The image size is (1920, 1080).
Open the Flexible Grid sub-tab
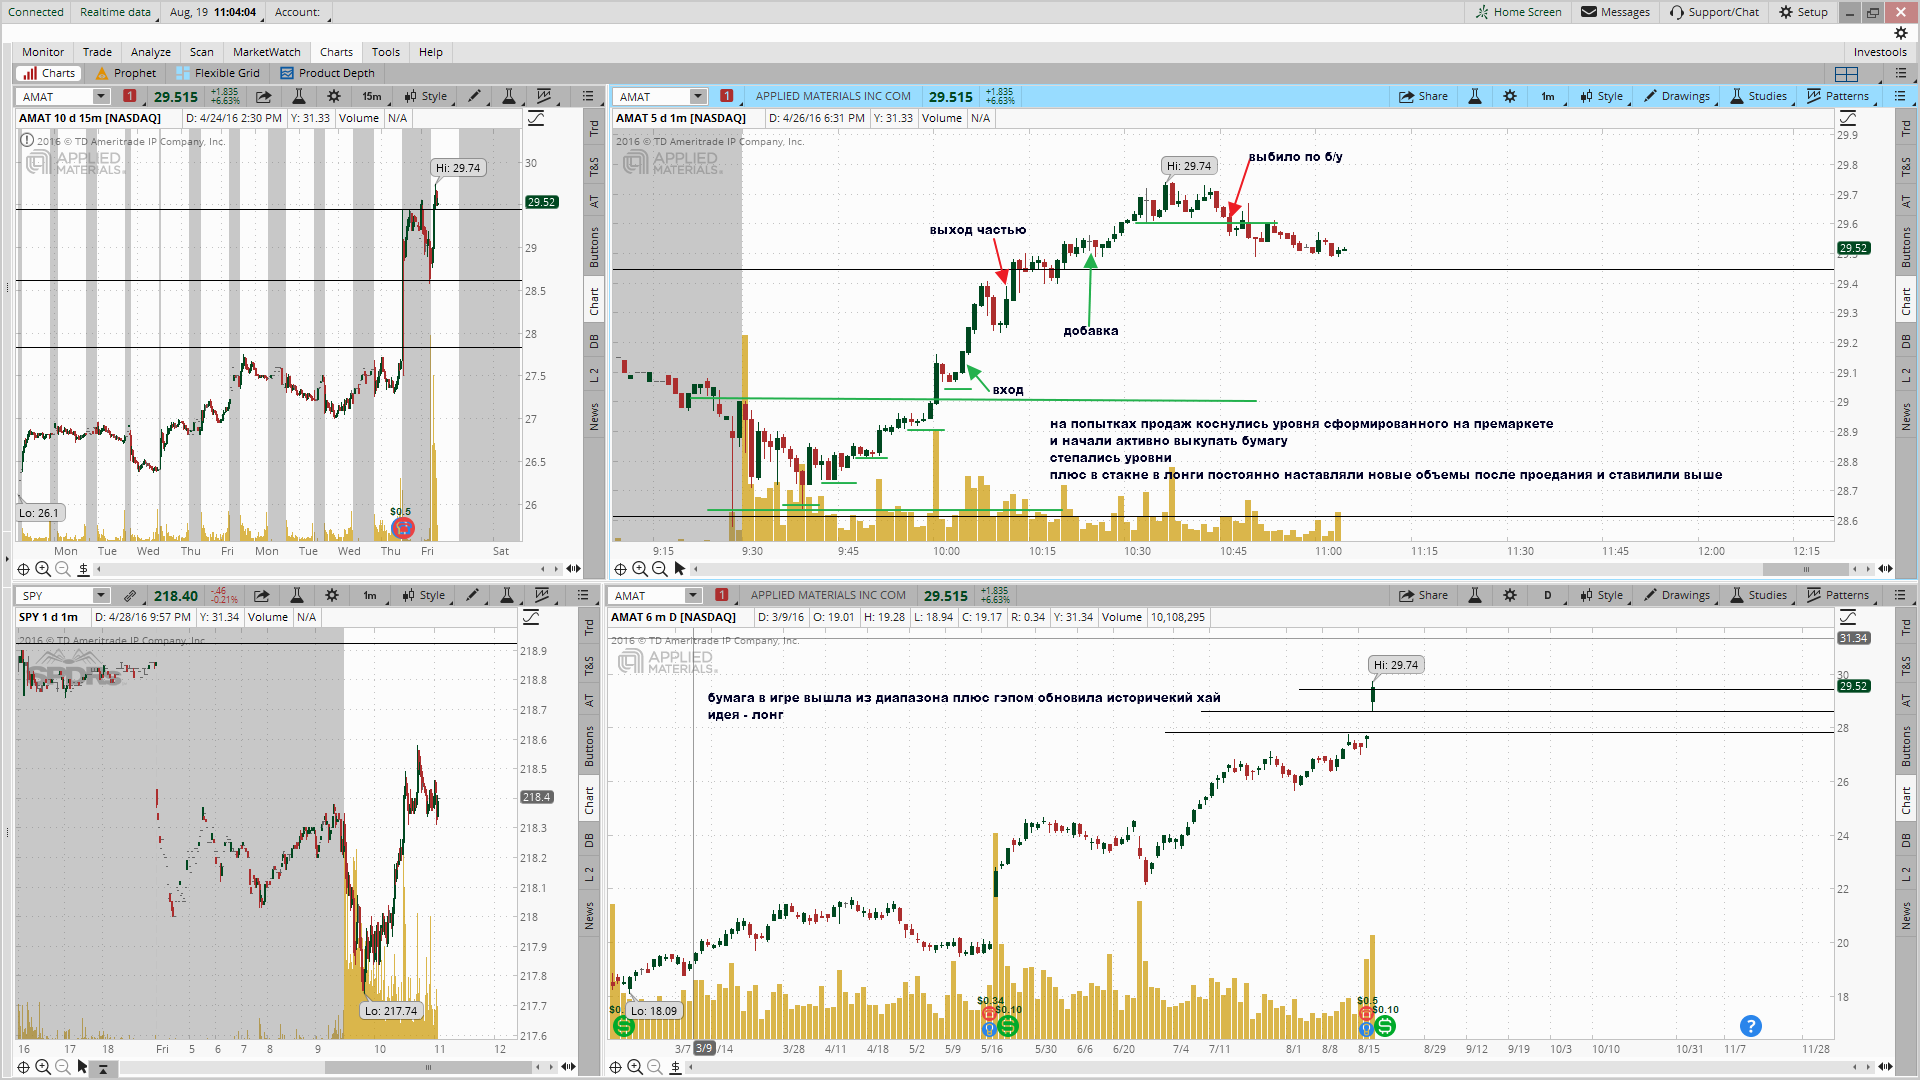(x=218, y=73)
